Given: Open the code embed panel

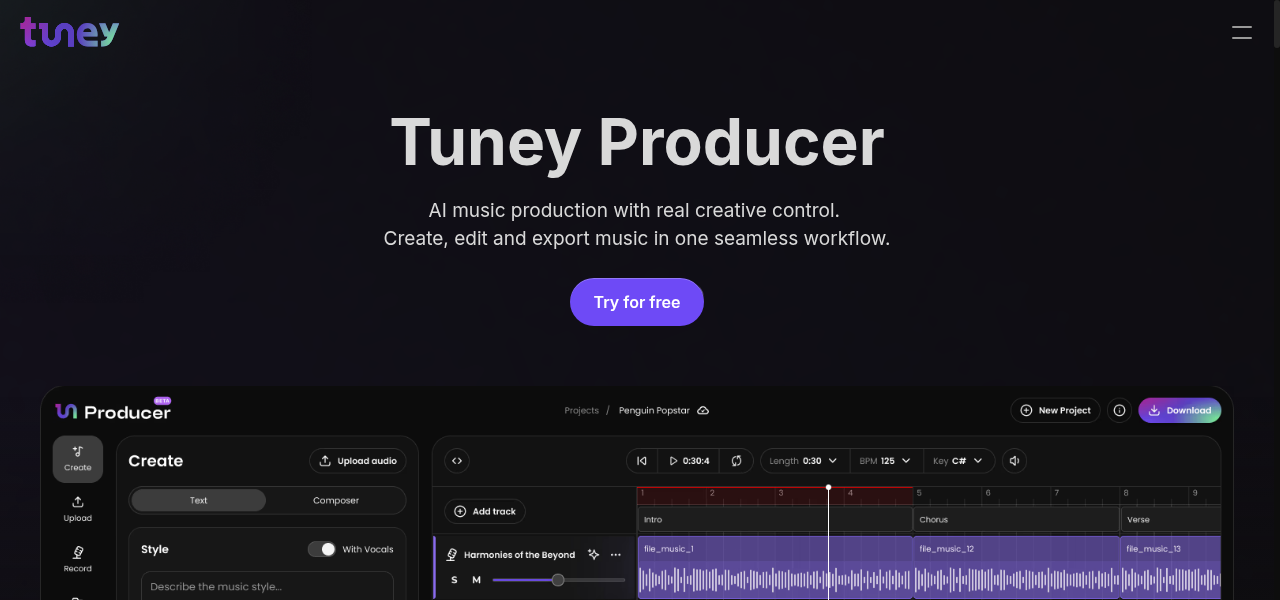Looking at the screenshot, I should (x=456, y=460).
